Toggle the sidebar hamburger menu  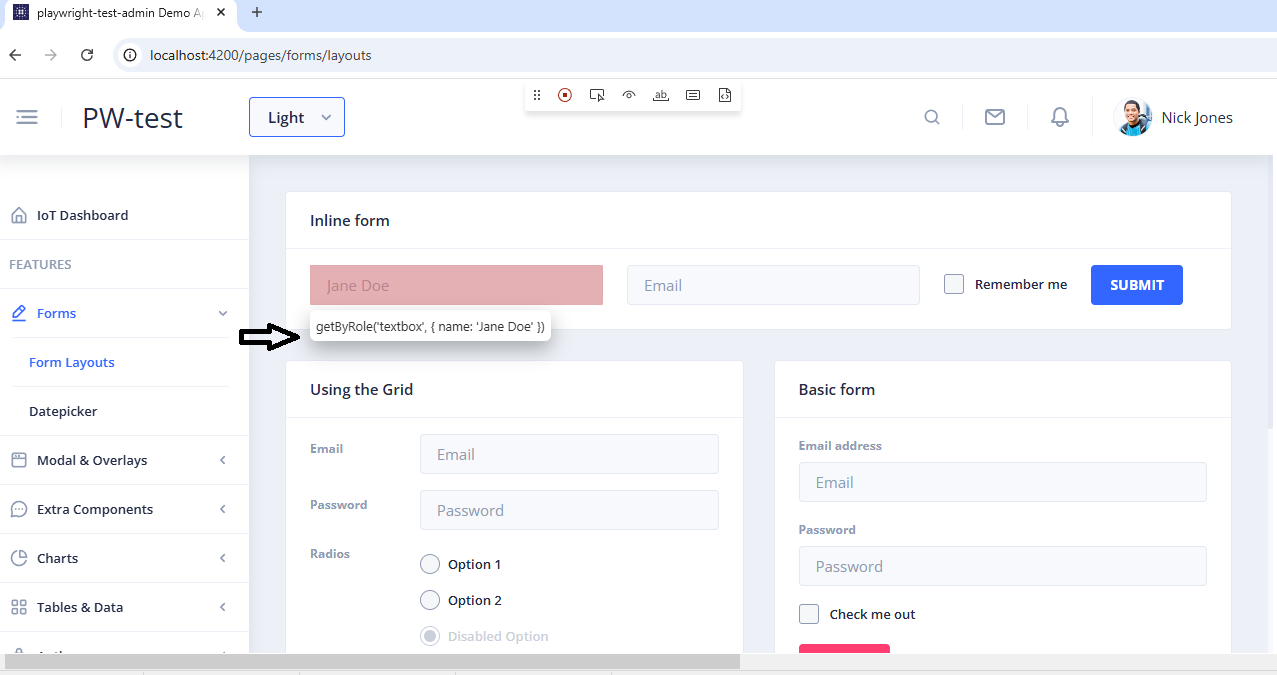(27, 117)
